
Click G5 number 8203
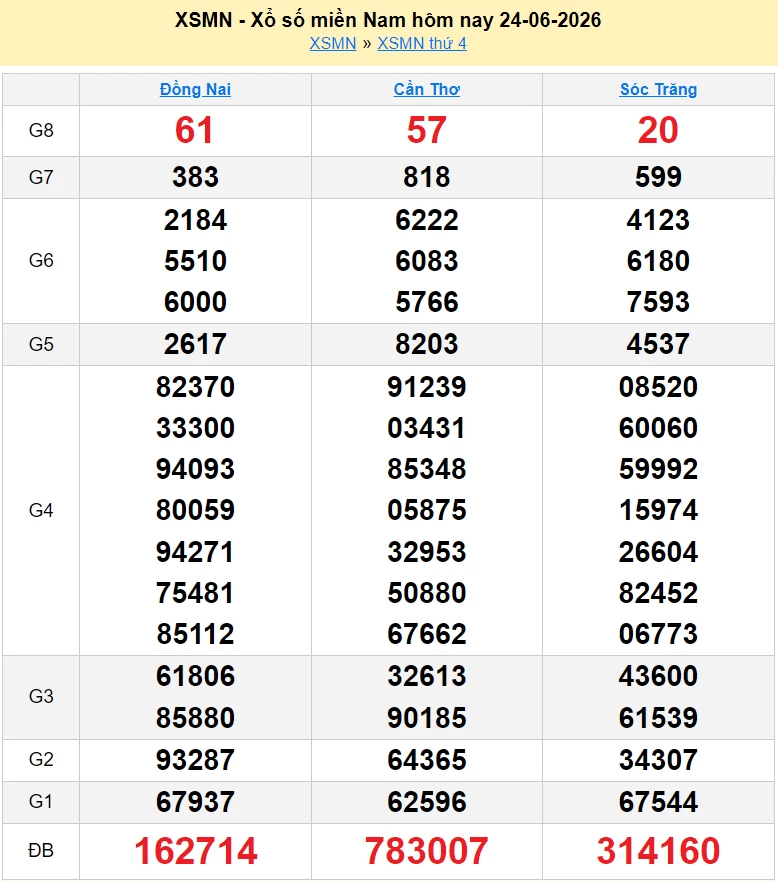[x=426, y=344]
